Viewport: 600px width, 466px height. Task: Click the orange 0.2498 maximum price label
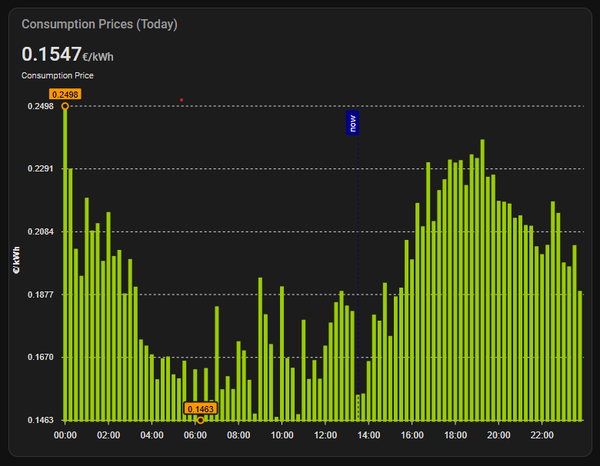point(65,94)
